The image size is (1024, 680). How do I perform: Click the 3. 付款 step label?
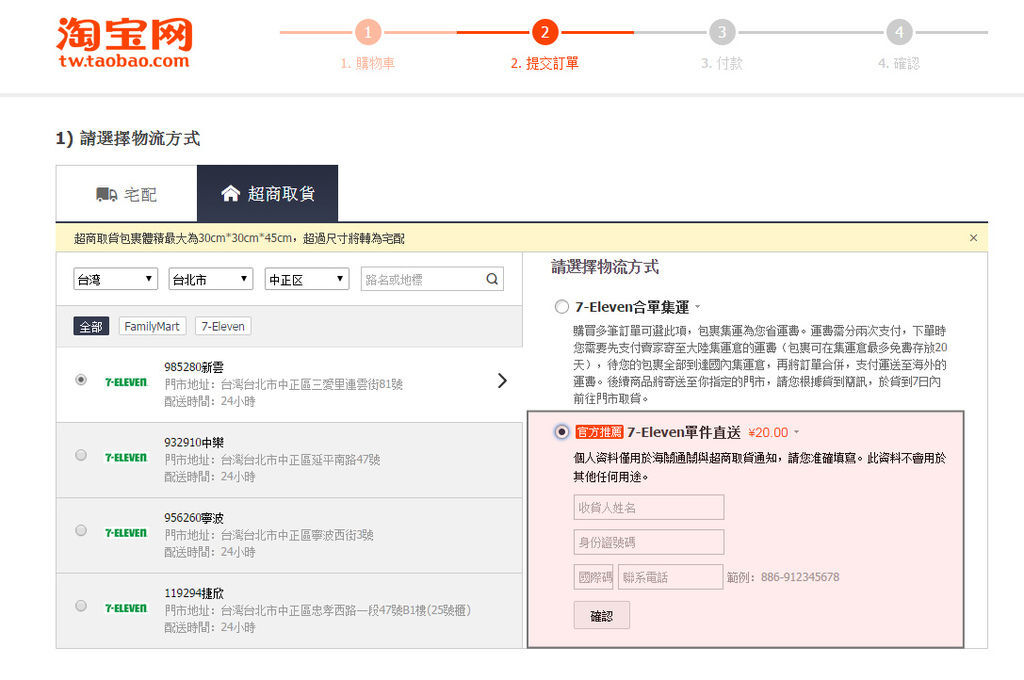tap(722, 63)
